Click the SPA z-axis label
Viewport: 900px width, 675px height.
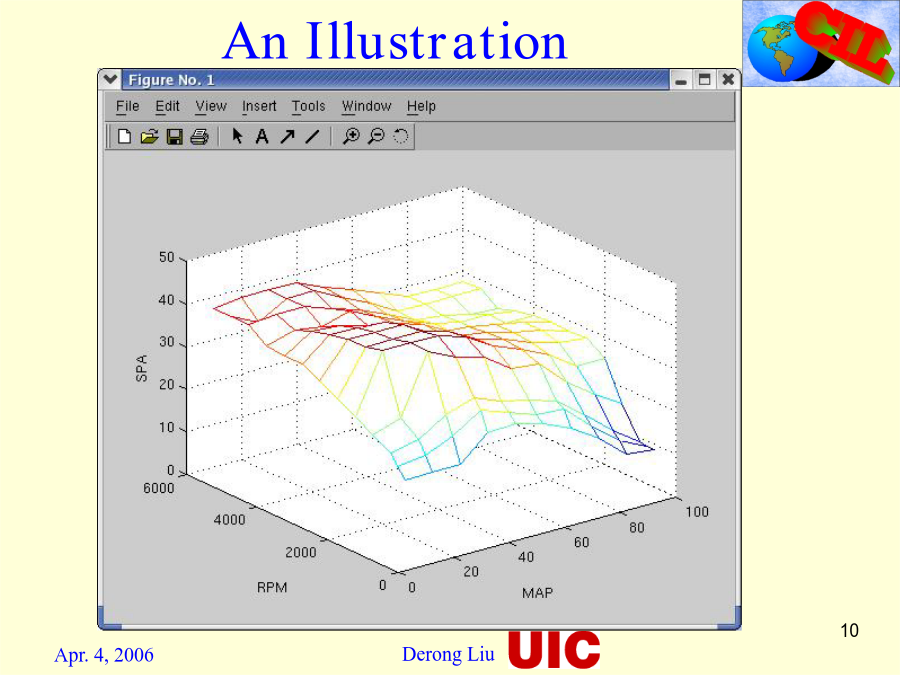(x=141, y=368)
